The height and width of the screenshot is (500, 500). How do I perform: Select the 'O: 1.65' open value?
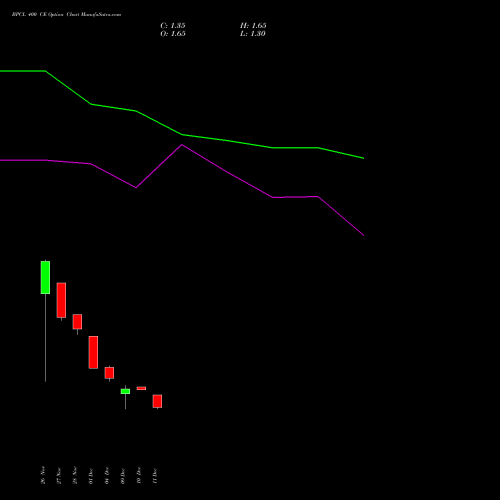pyautogui.click(x=173, y=34)
